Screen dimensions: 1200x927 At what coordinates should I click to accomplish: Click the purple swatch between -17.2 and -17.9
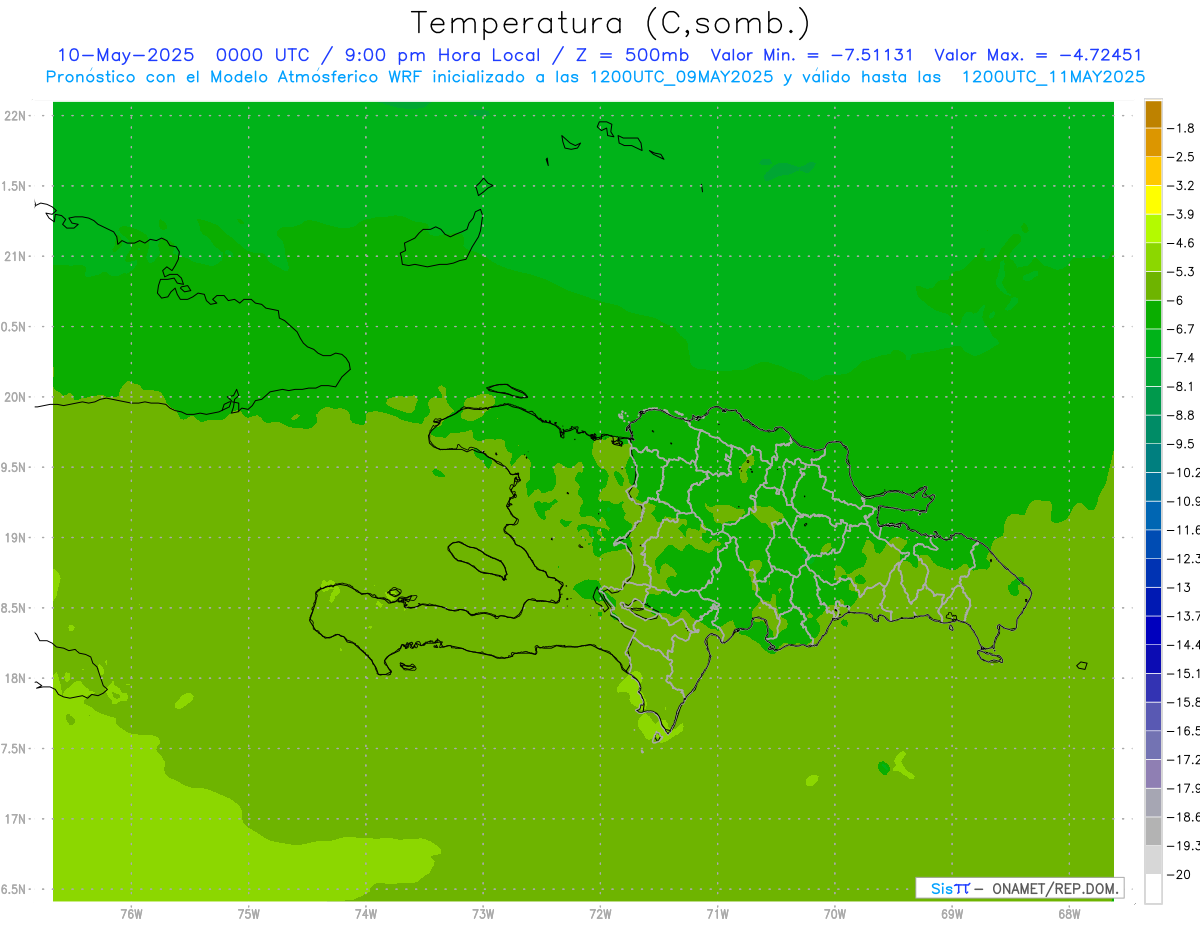(1153, 774)
